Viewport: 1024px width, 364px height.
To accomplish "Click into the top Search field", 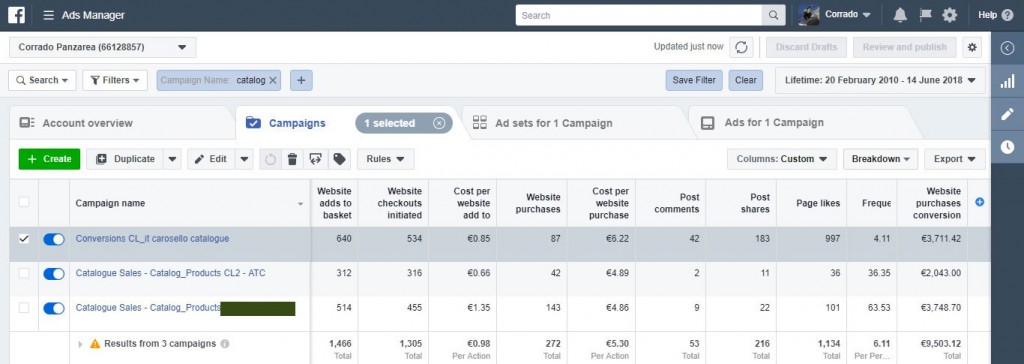I will pos(639,15).
